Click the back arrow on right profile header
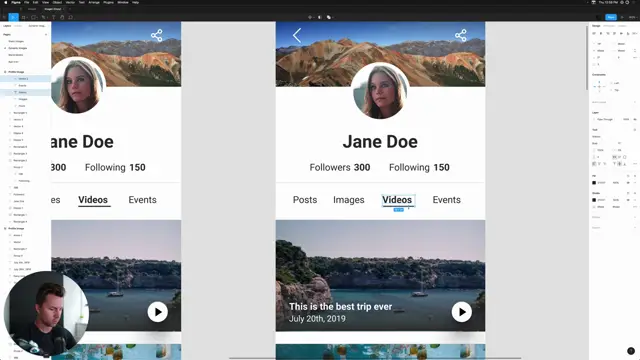Screen dimensions: 640x360 297,35
